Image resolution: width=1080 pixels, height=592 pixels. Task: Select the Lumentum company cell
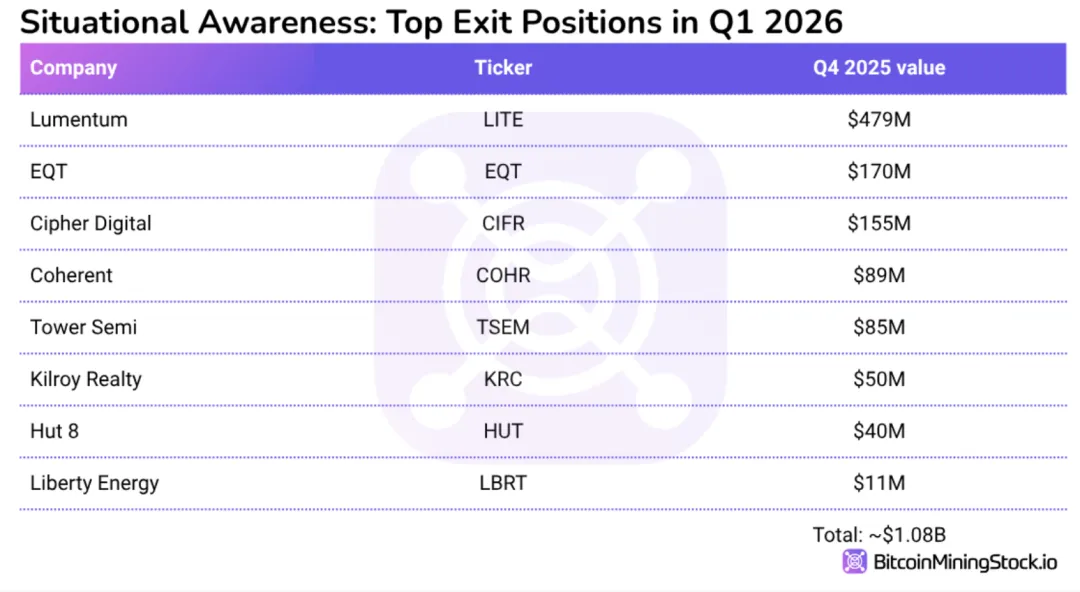click(79, 119)
